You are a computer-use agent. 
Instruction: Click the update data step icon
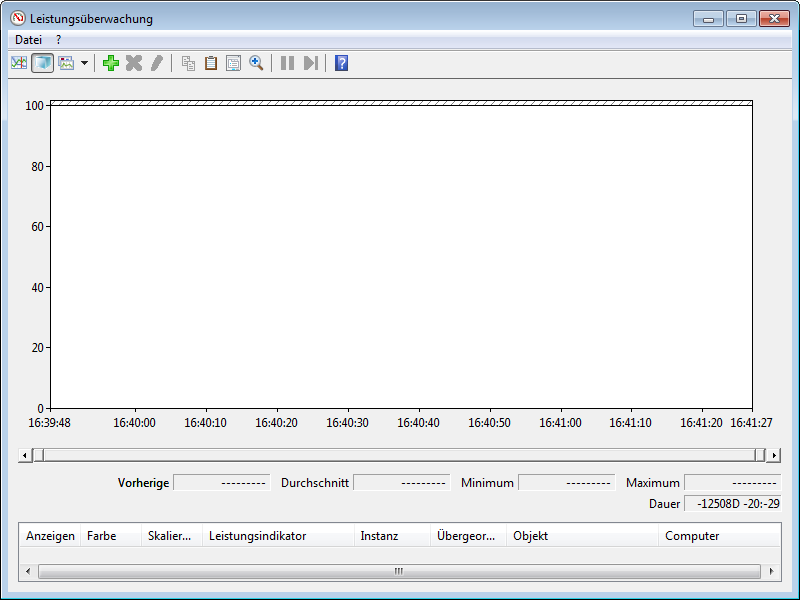point(311,63)
